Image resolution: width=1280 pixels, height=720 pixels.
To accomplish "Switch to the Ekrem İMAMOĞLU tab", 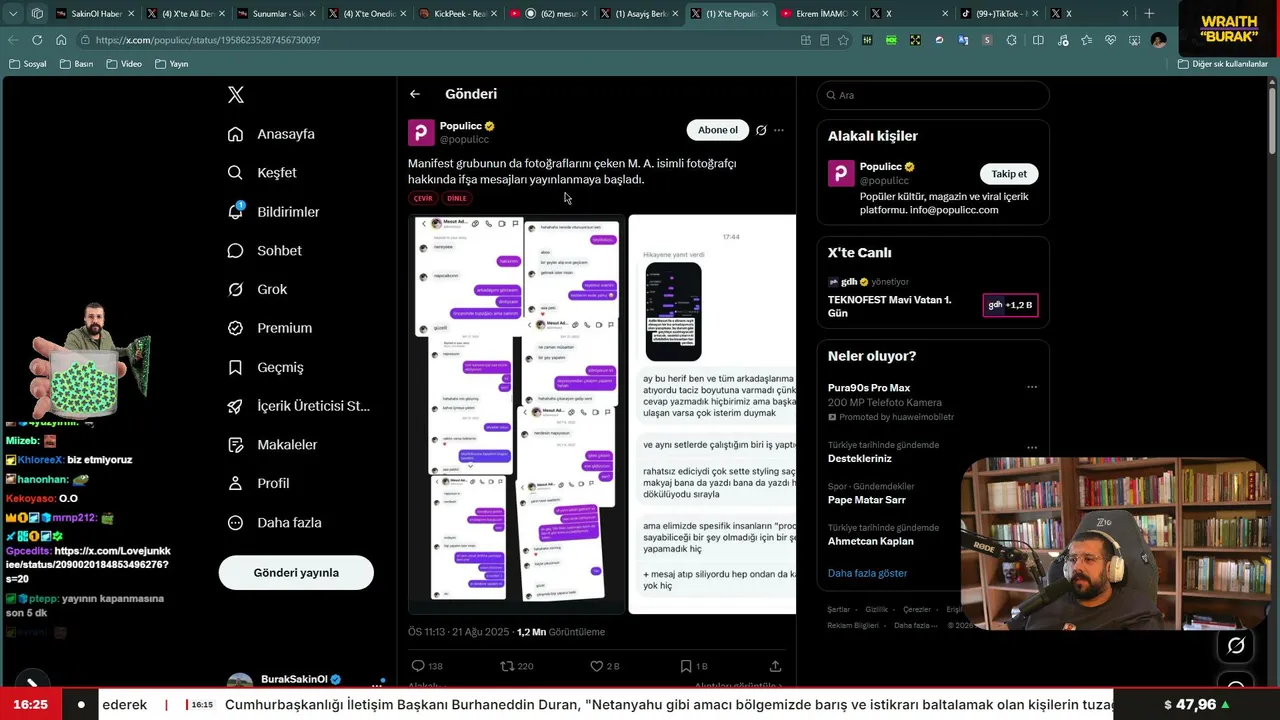I will pyautogui.click(x=820, y=14).
